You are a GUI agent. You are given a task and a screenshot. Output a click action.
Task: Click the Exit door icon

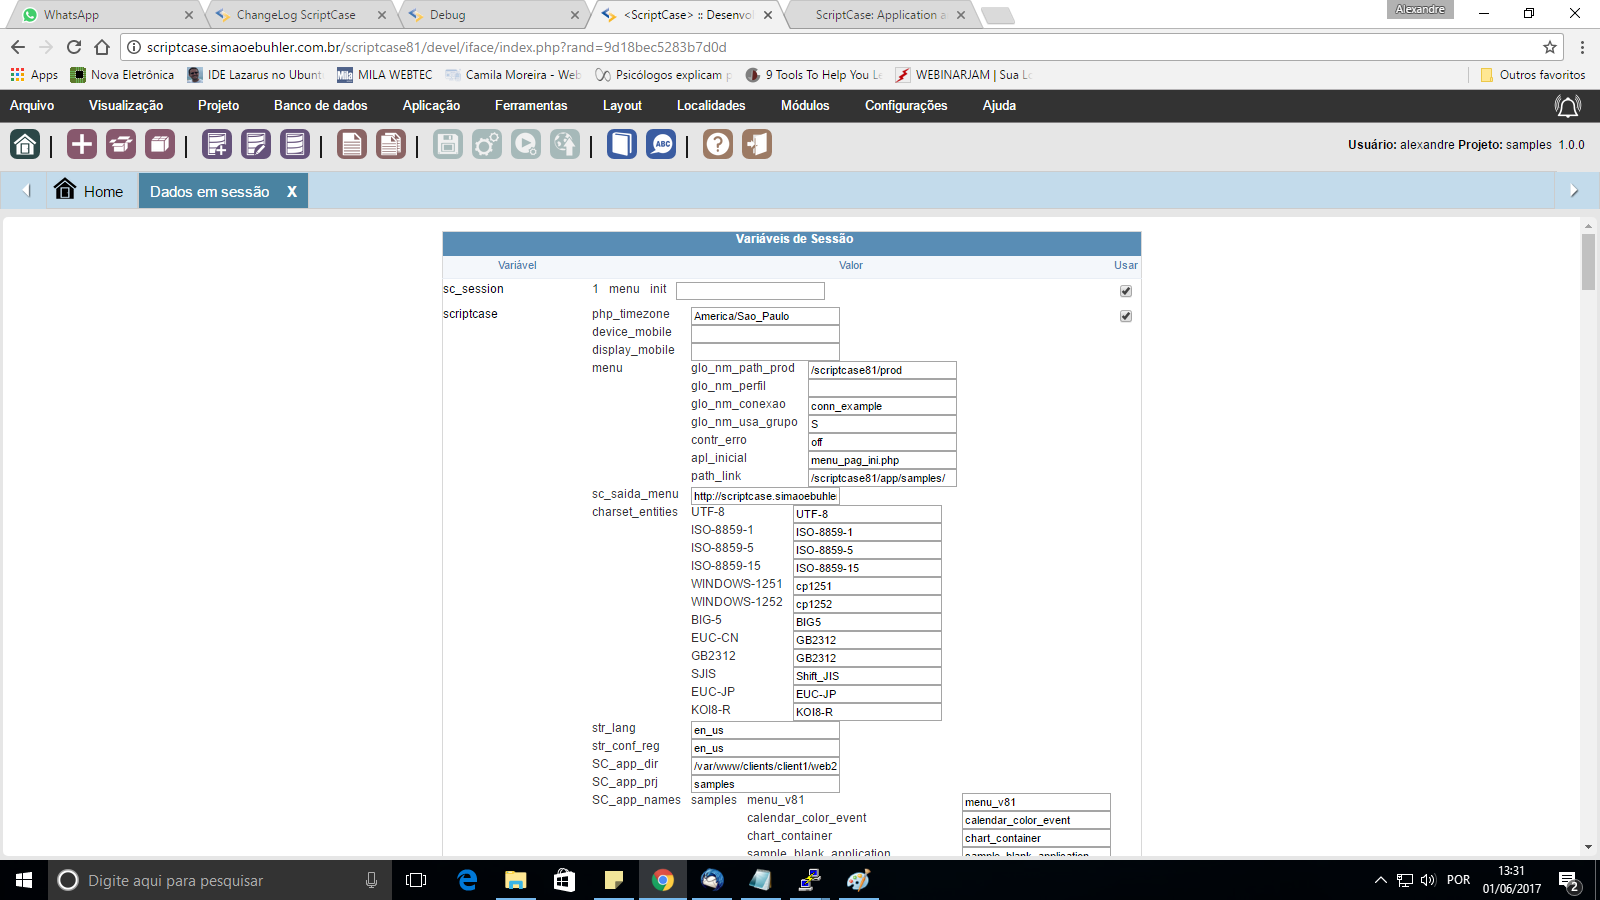pos(757,145)
